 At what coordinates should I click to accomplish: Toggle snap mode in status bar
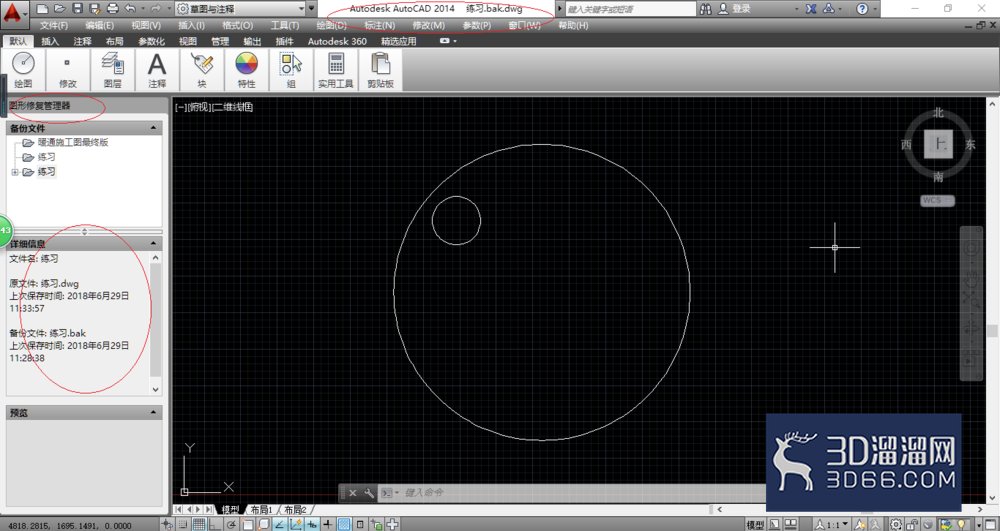182,524
